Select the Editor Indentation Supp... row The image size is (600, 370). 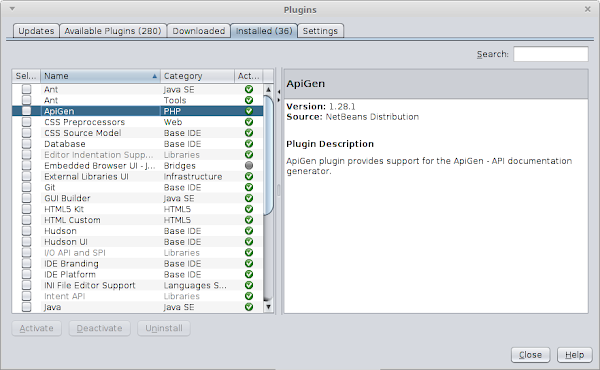click(137, 155)
